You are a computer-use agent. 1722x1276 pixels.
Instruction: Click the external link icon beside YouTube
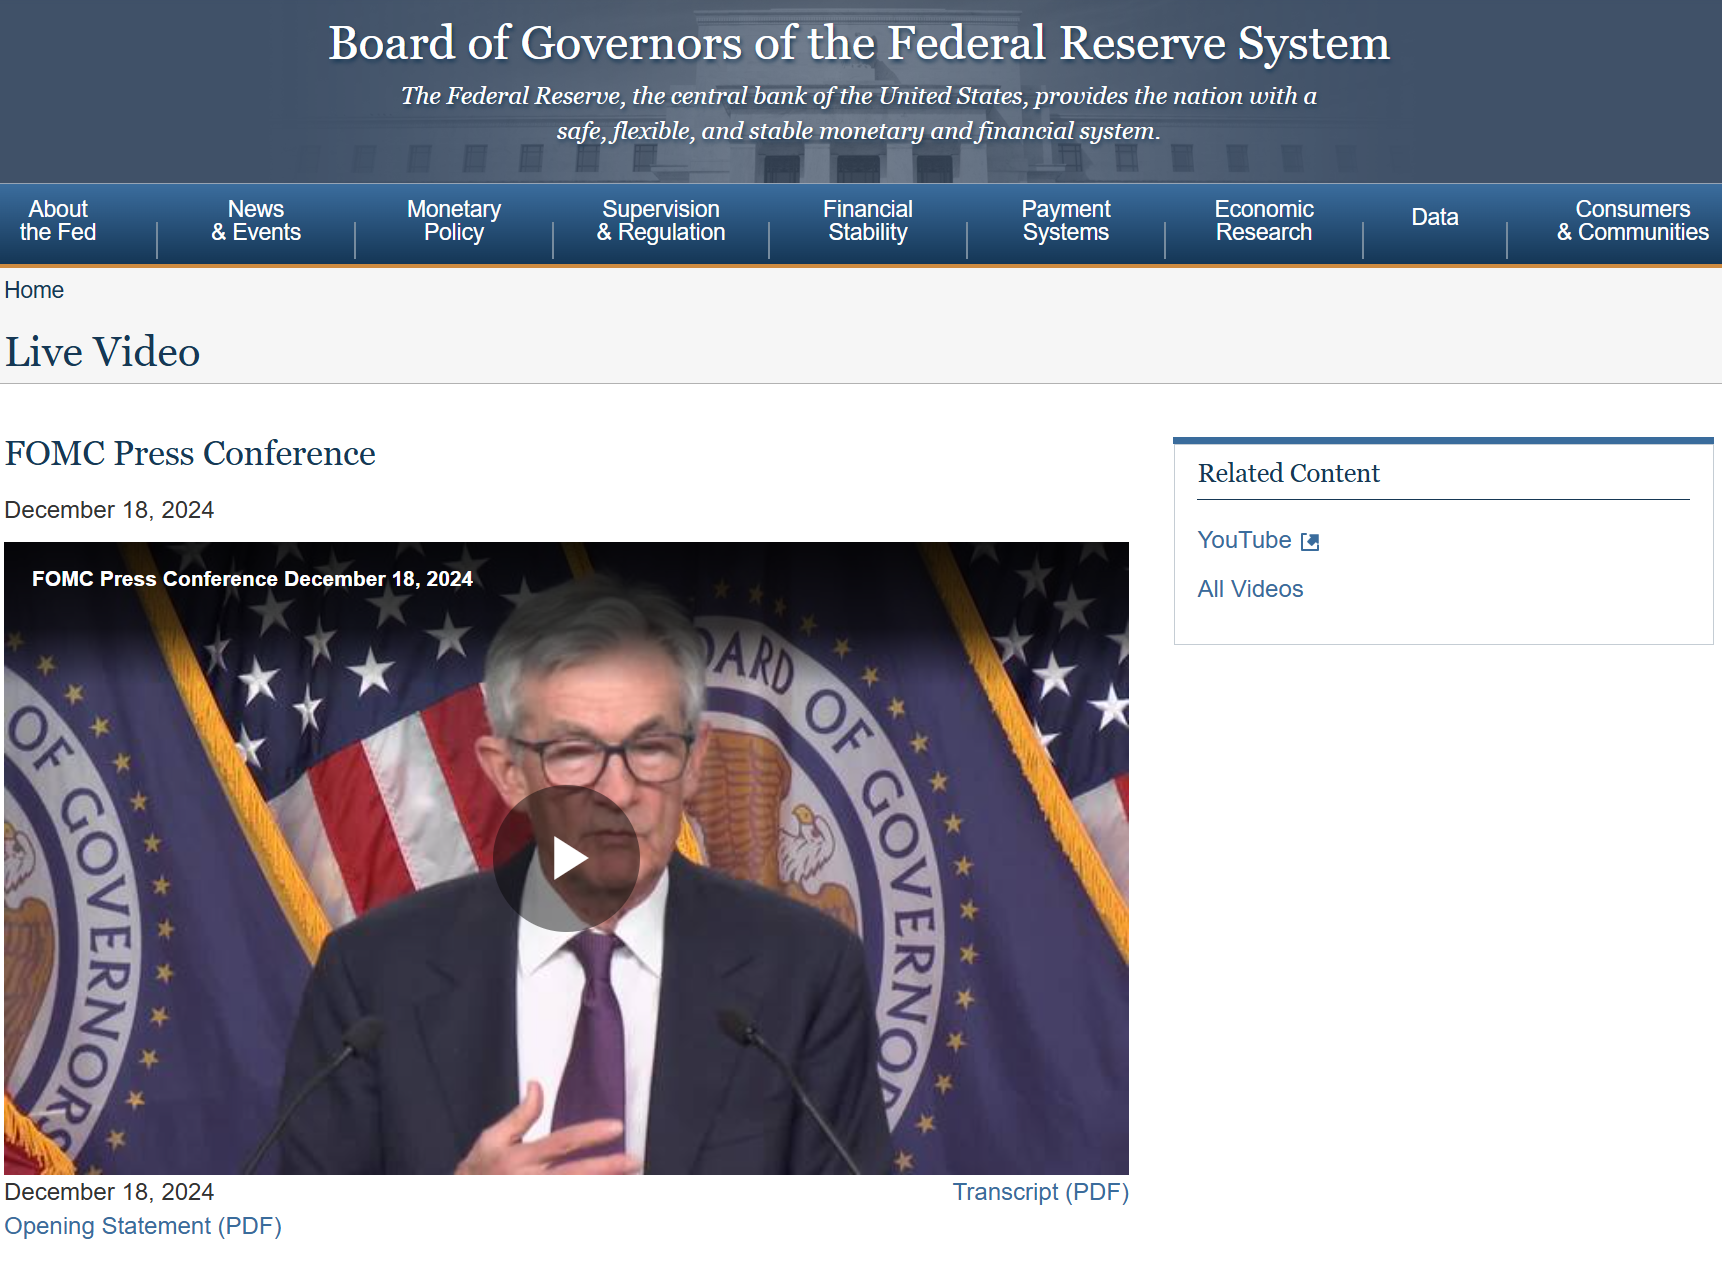(x=1310, y=542)
